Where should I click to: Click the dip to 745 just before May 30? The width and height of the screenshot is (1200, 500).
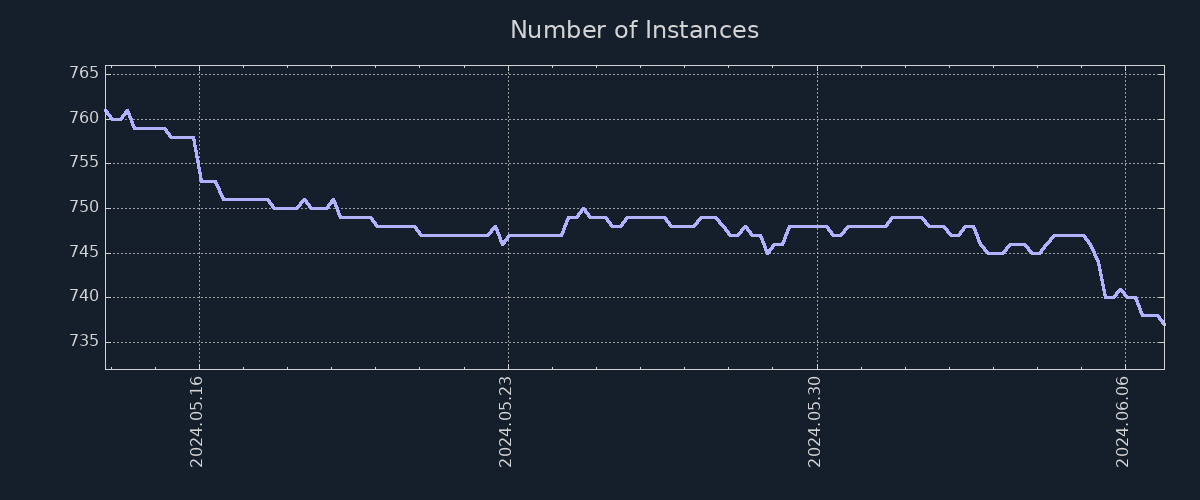point(767,253)
